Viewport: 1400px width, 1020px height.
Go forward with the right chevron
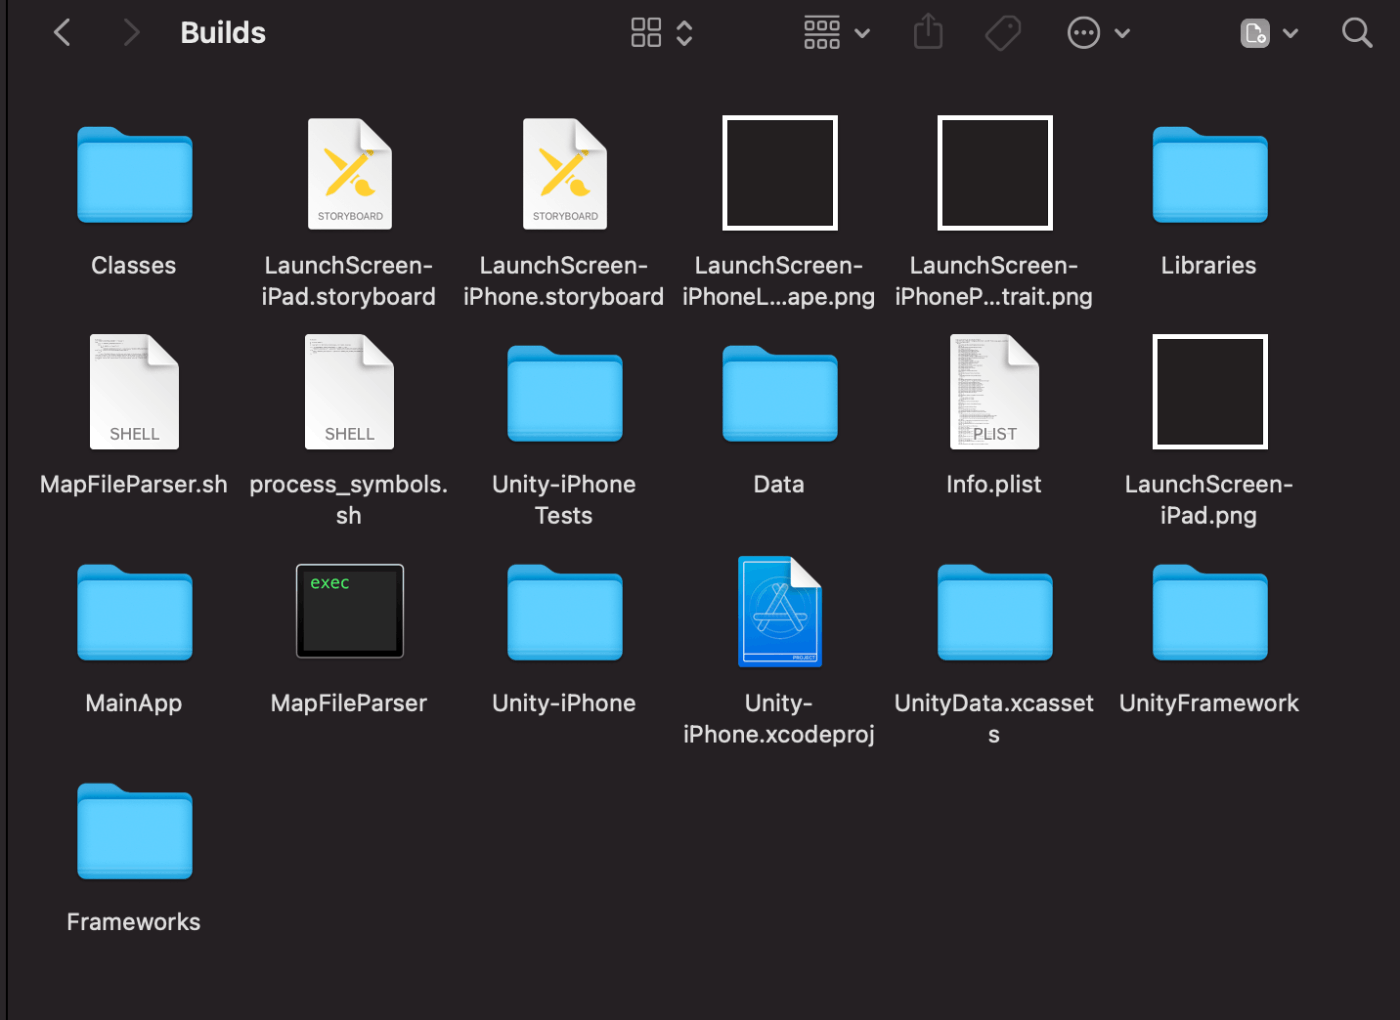point(131,33)
